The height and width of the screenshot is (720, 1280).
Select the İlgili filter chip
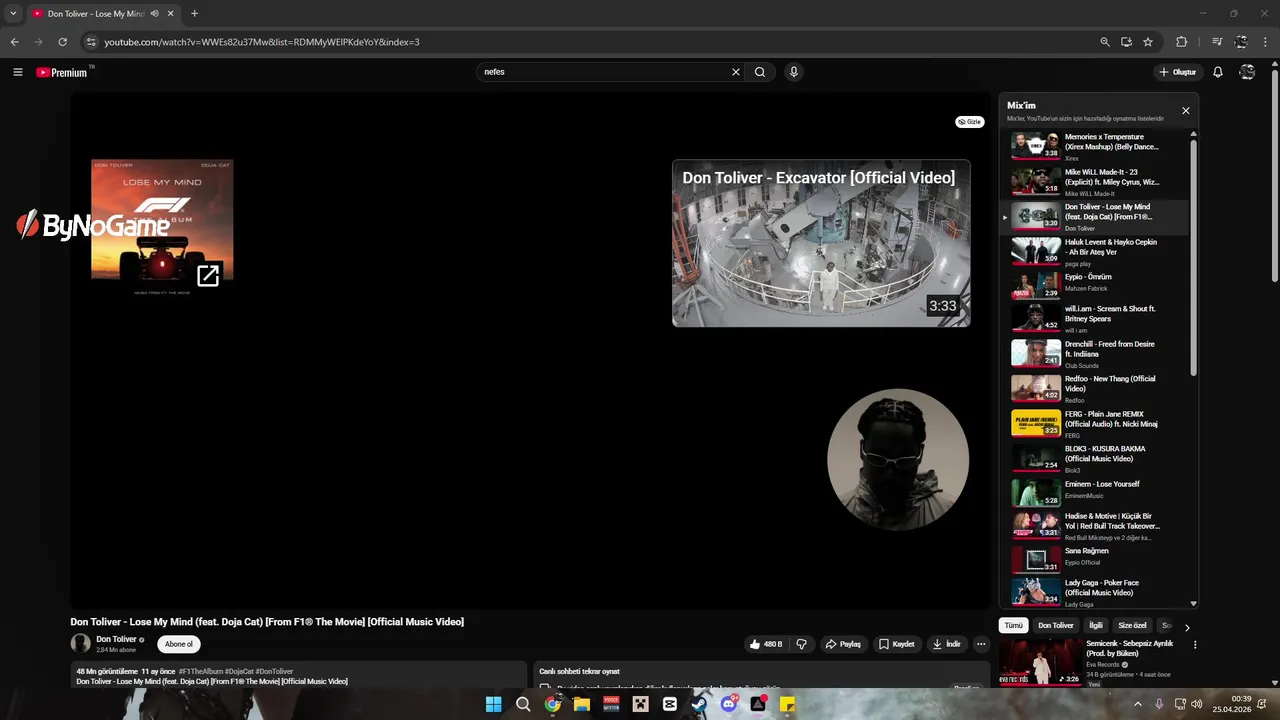(x=1096, y=626)
